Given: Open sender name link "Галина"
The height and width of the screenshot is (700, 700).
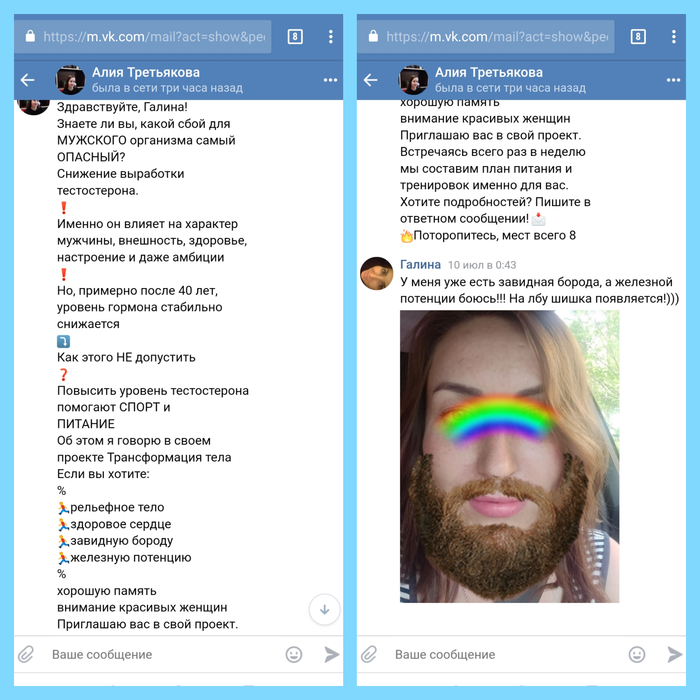Looking at the screenshot, I should pyautogui.click(x=420, y=265).
